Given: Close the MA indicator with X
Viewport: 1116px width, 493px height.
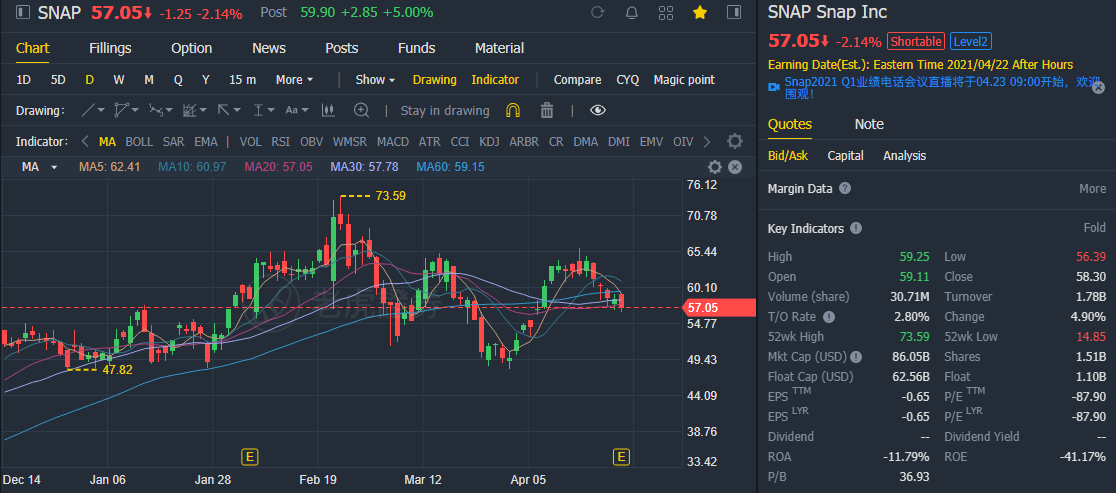Looking at the screenshot, I should point(735,167).
